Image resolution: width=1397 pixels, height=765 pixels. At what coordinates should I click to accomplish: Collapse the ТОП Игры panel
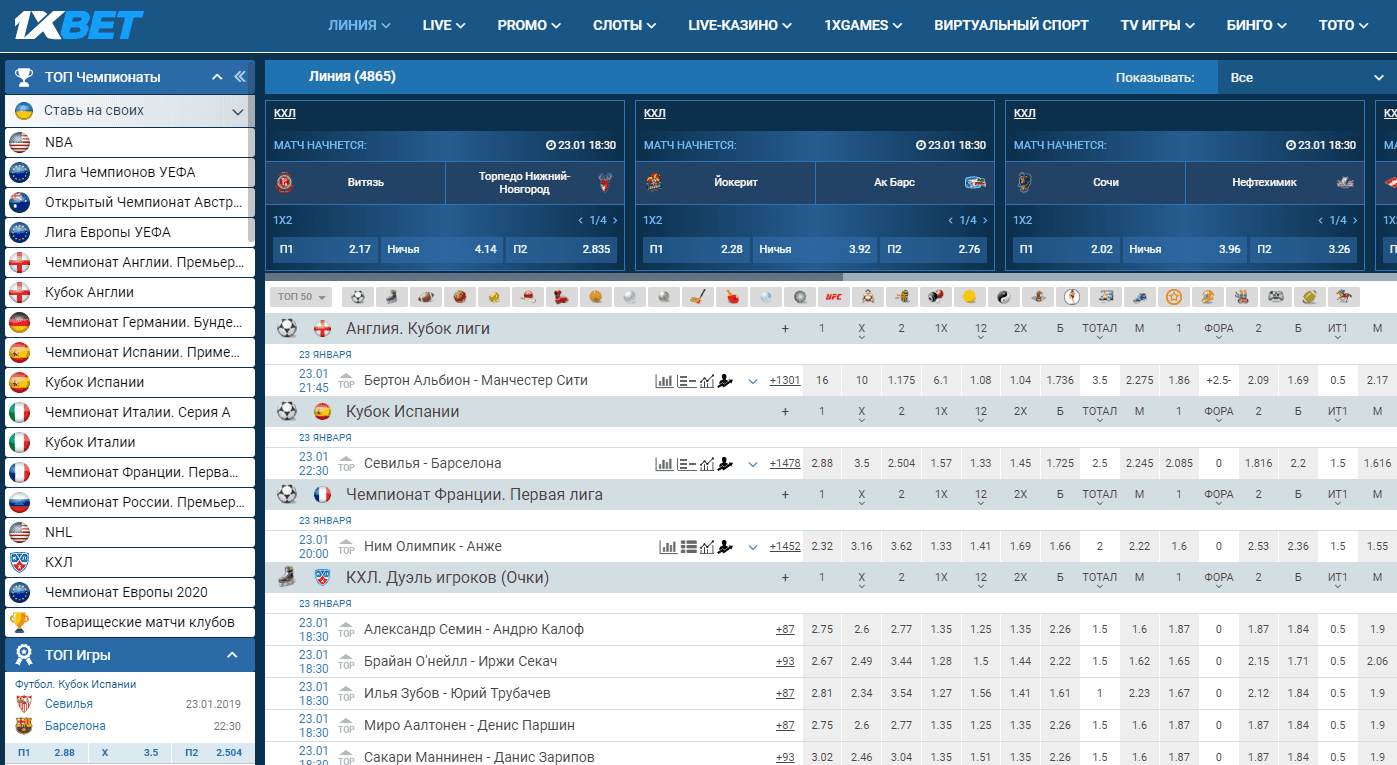tap(232, 655)
